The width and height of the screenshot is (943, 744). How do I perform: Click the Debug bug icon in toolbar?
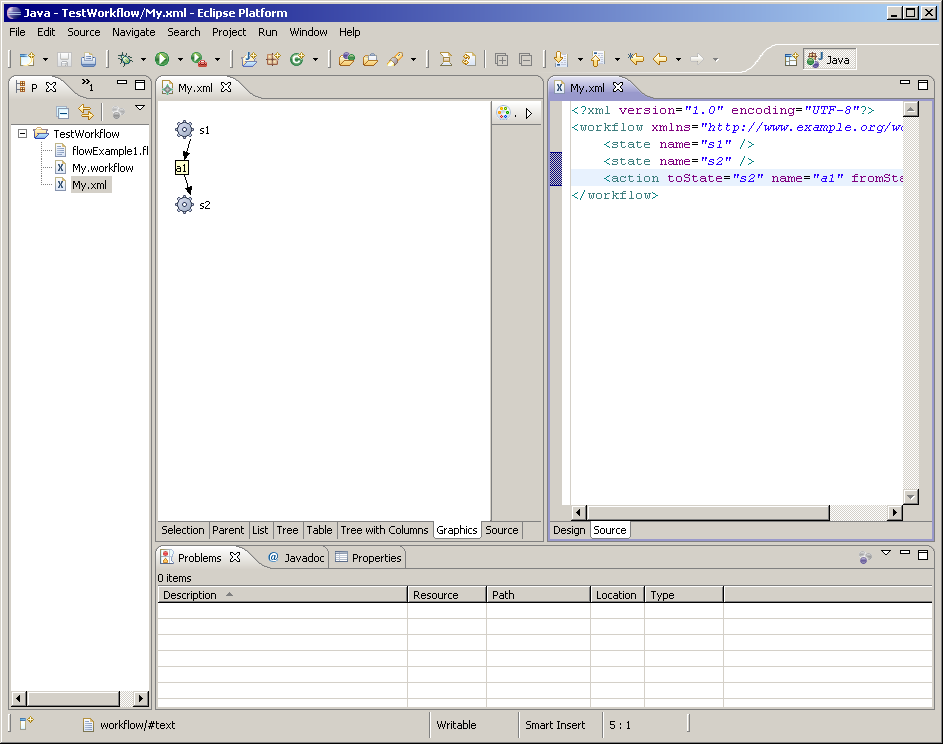tap(125, 60)
